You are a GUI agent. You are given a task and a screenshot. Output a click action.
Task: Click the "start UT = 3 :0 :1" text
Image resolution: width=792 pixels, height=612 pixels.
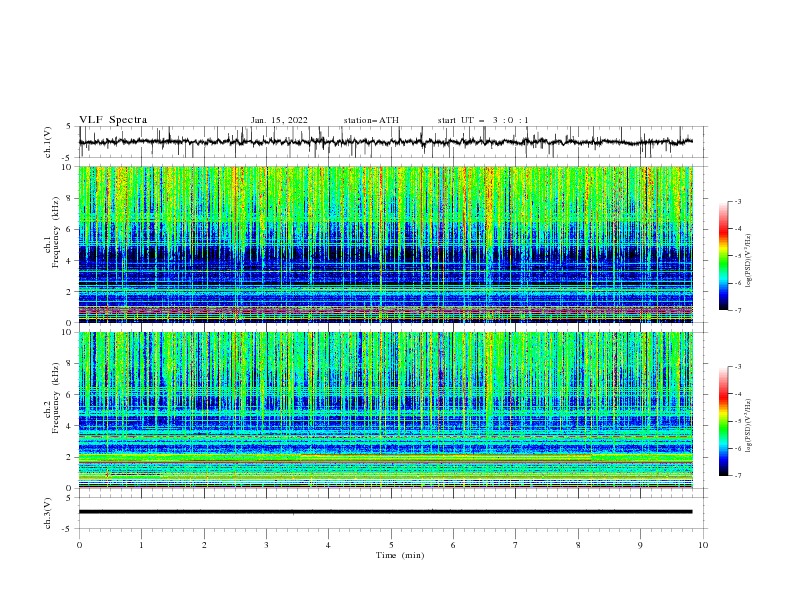pos(483,120)
